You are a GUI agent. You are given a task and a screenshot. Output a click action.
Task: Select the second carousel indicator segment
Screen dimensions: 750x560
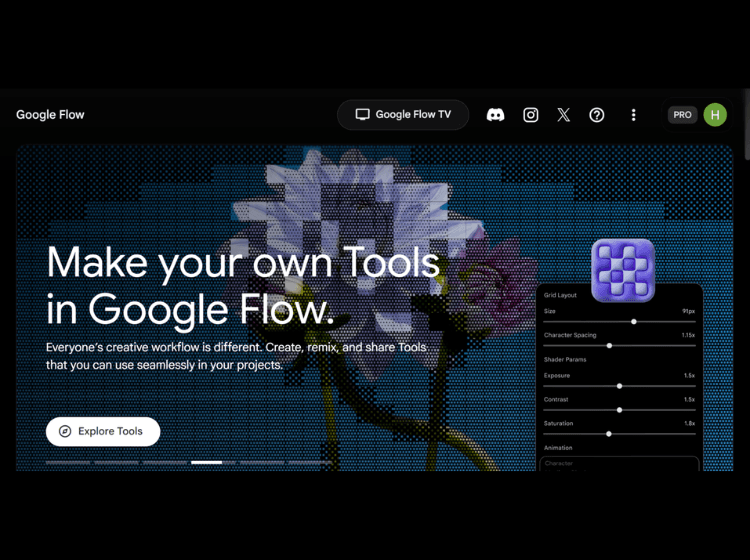116,462
